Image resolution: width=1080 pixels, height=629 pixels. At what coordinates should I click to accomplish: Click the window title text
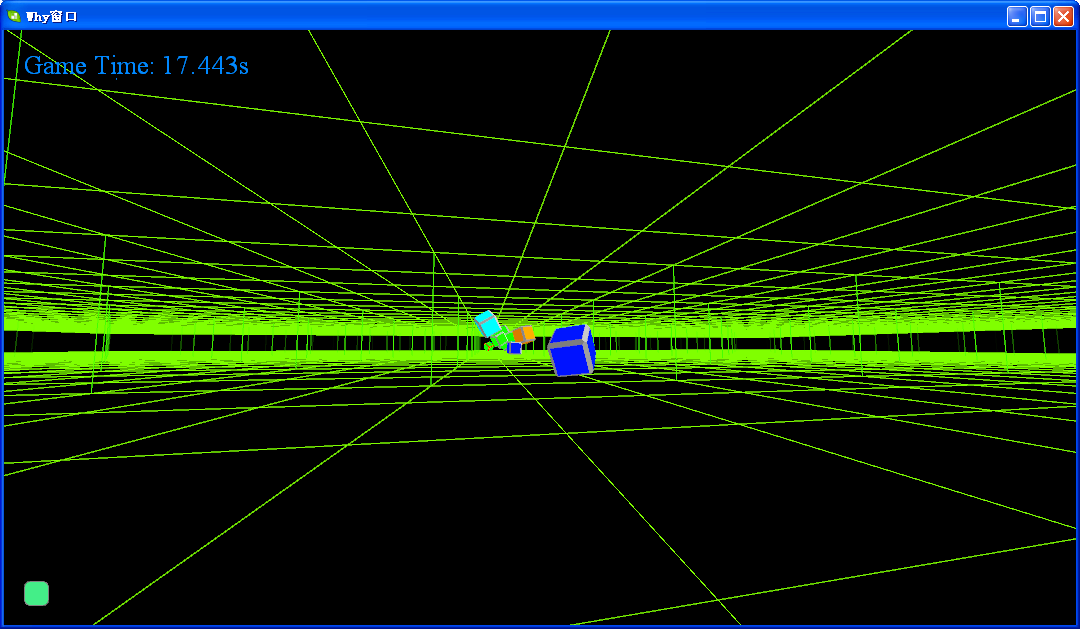[x=52, y=17]
